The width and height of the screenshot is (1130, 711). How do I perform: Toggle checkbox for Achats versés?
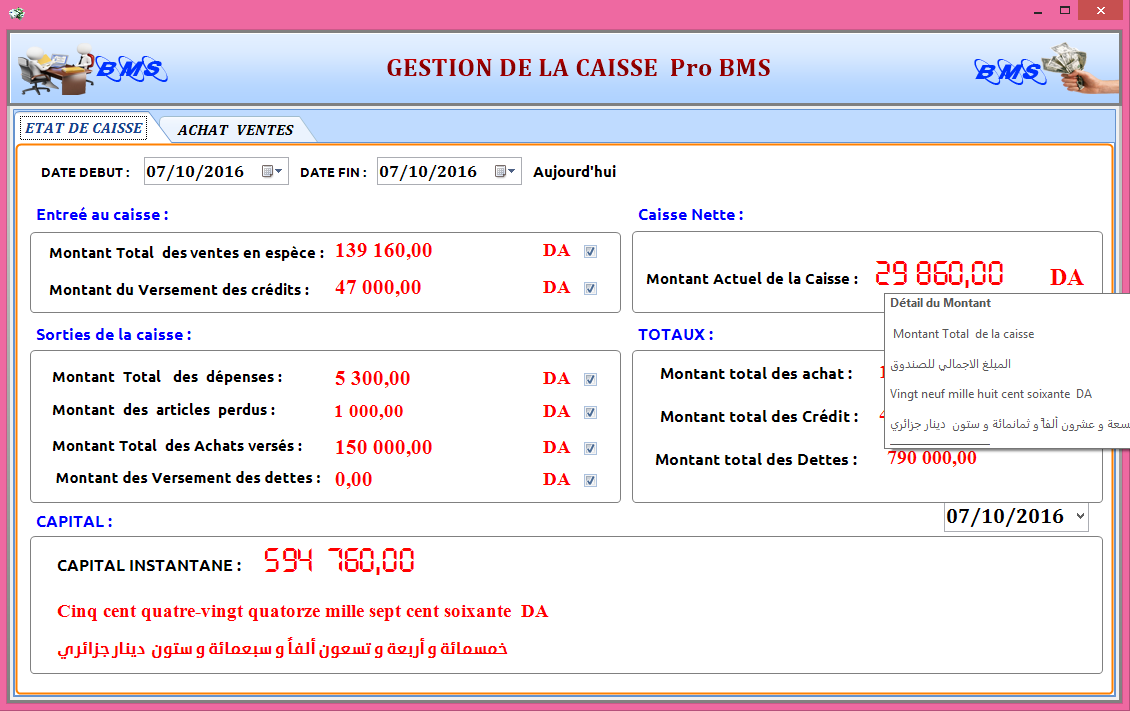(590, 449)
